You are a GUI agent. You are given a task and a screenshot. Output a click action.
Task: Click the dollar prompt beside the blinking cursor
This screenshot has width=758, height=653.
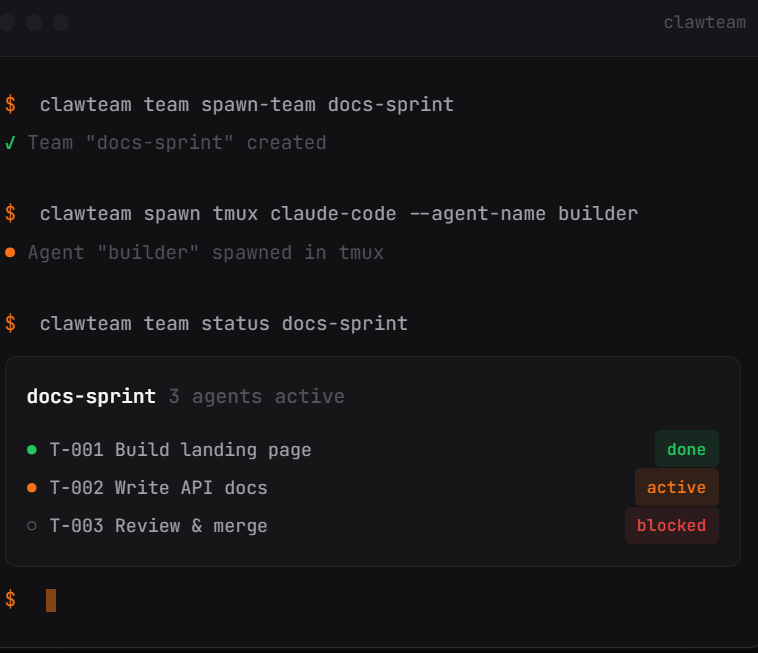click(x=10, y=600)
